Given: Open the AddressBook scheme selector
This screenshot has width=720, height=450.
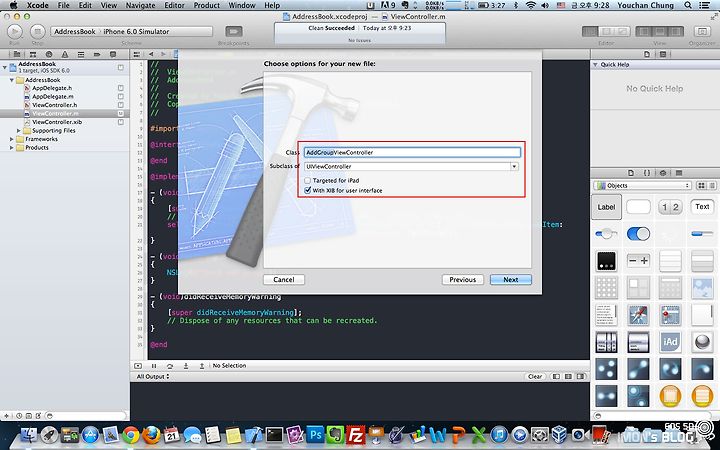Looking at the screenshot, I should click(x=75, y=31).
